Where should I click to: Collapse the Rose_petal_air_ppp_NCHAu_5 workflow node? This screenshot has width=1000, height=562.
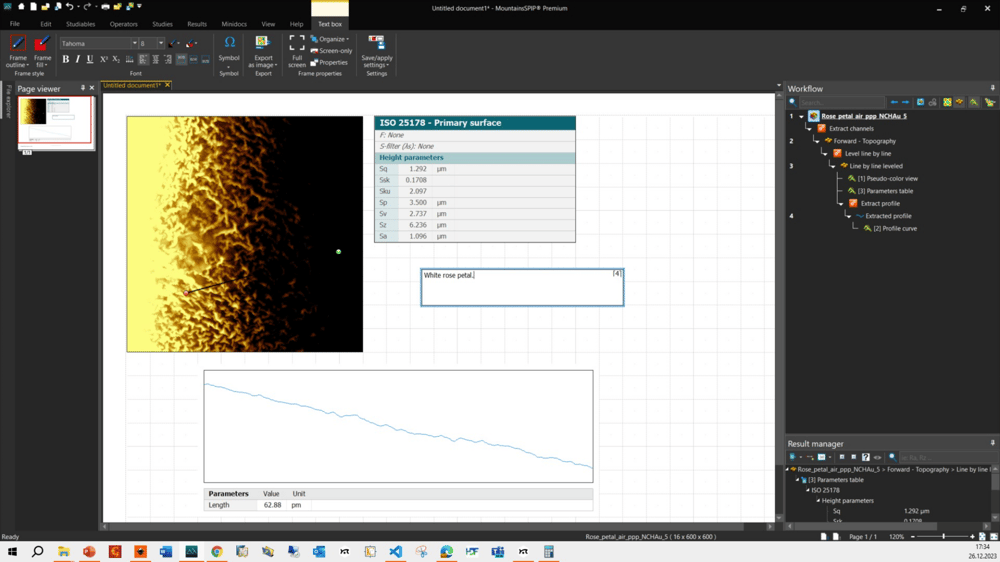(x=802, y=117)
